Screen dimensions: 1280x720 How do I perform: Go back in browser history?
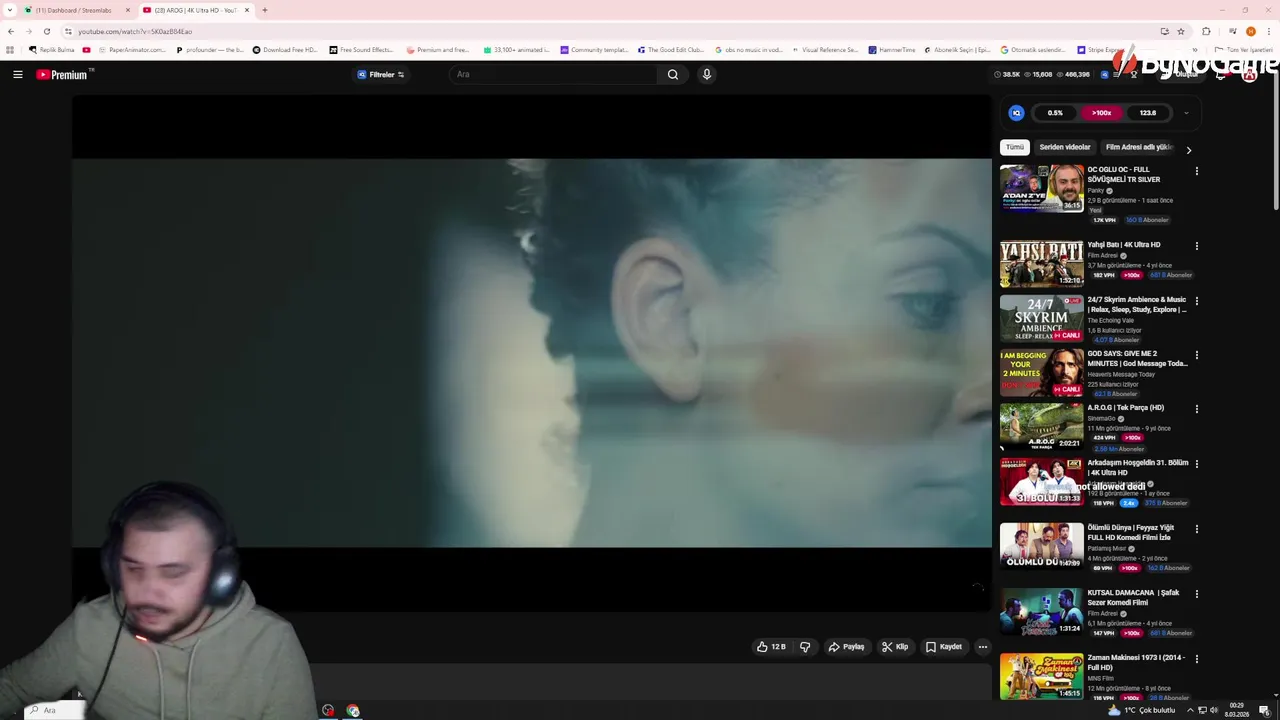coord(10,31)
